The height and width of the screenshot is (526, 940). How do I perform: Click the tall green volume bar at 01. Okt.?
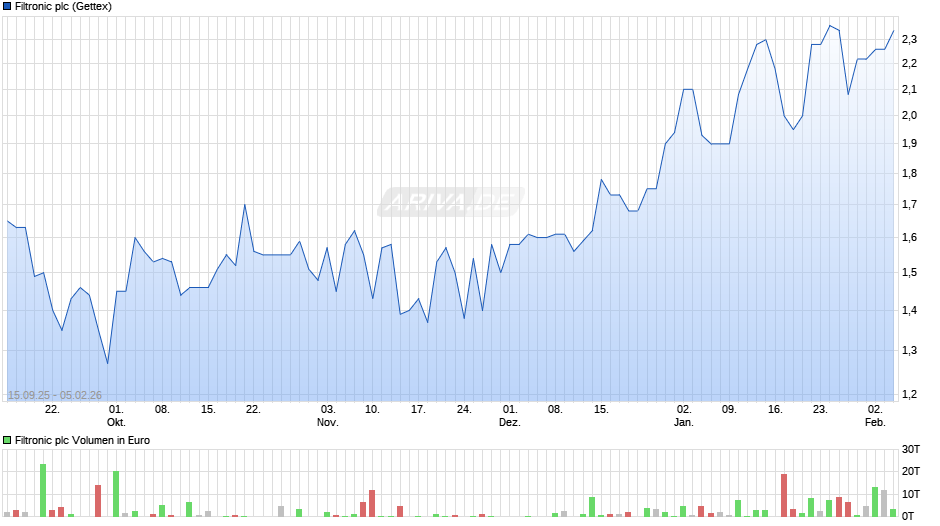[x=116, y=494]
